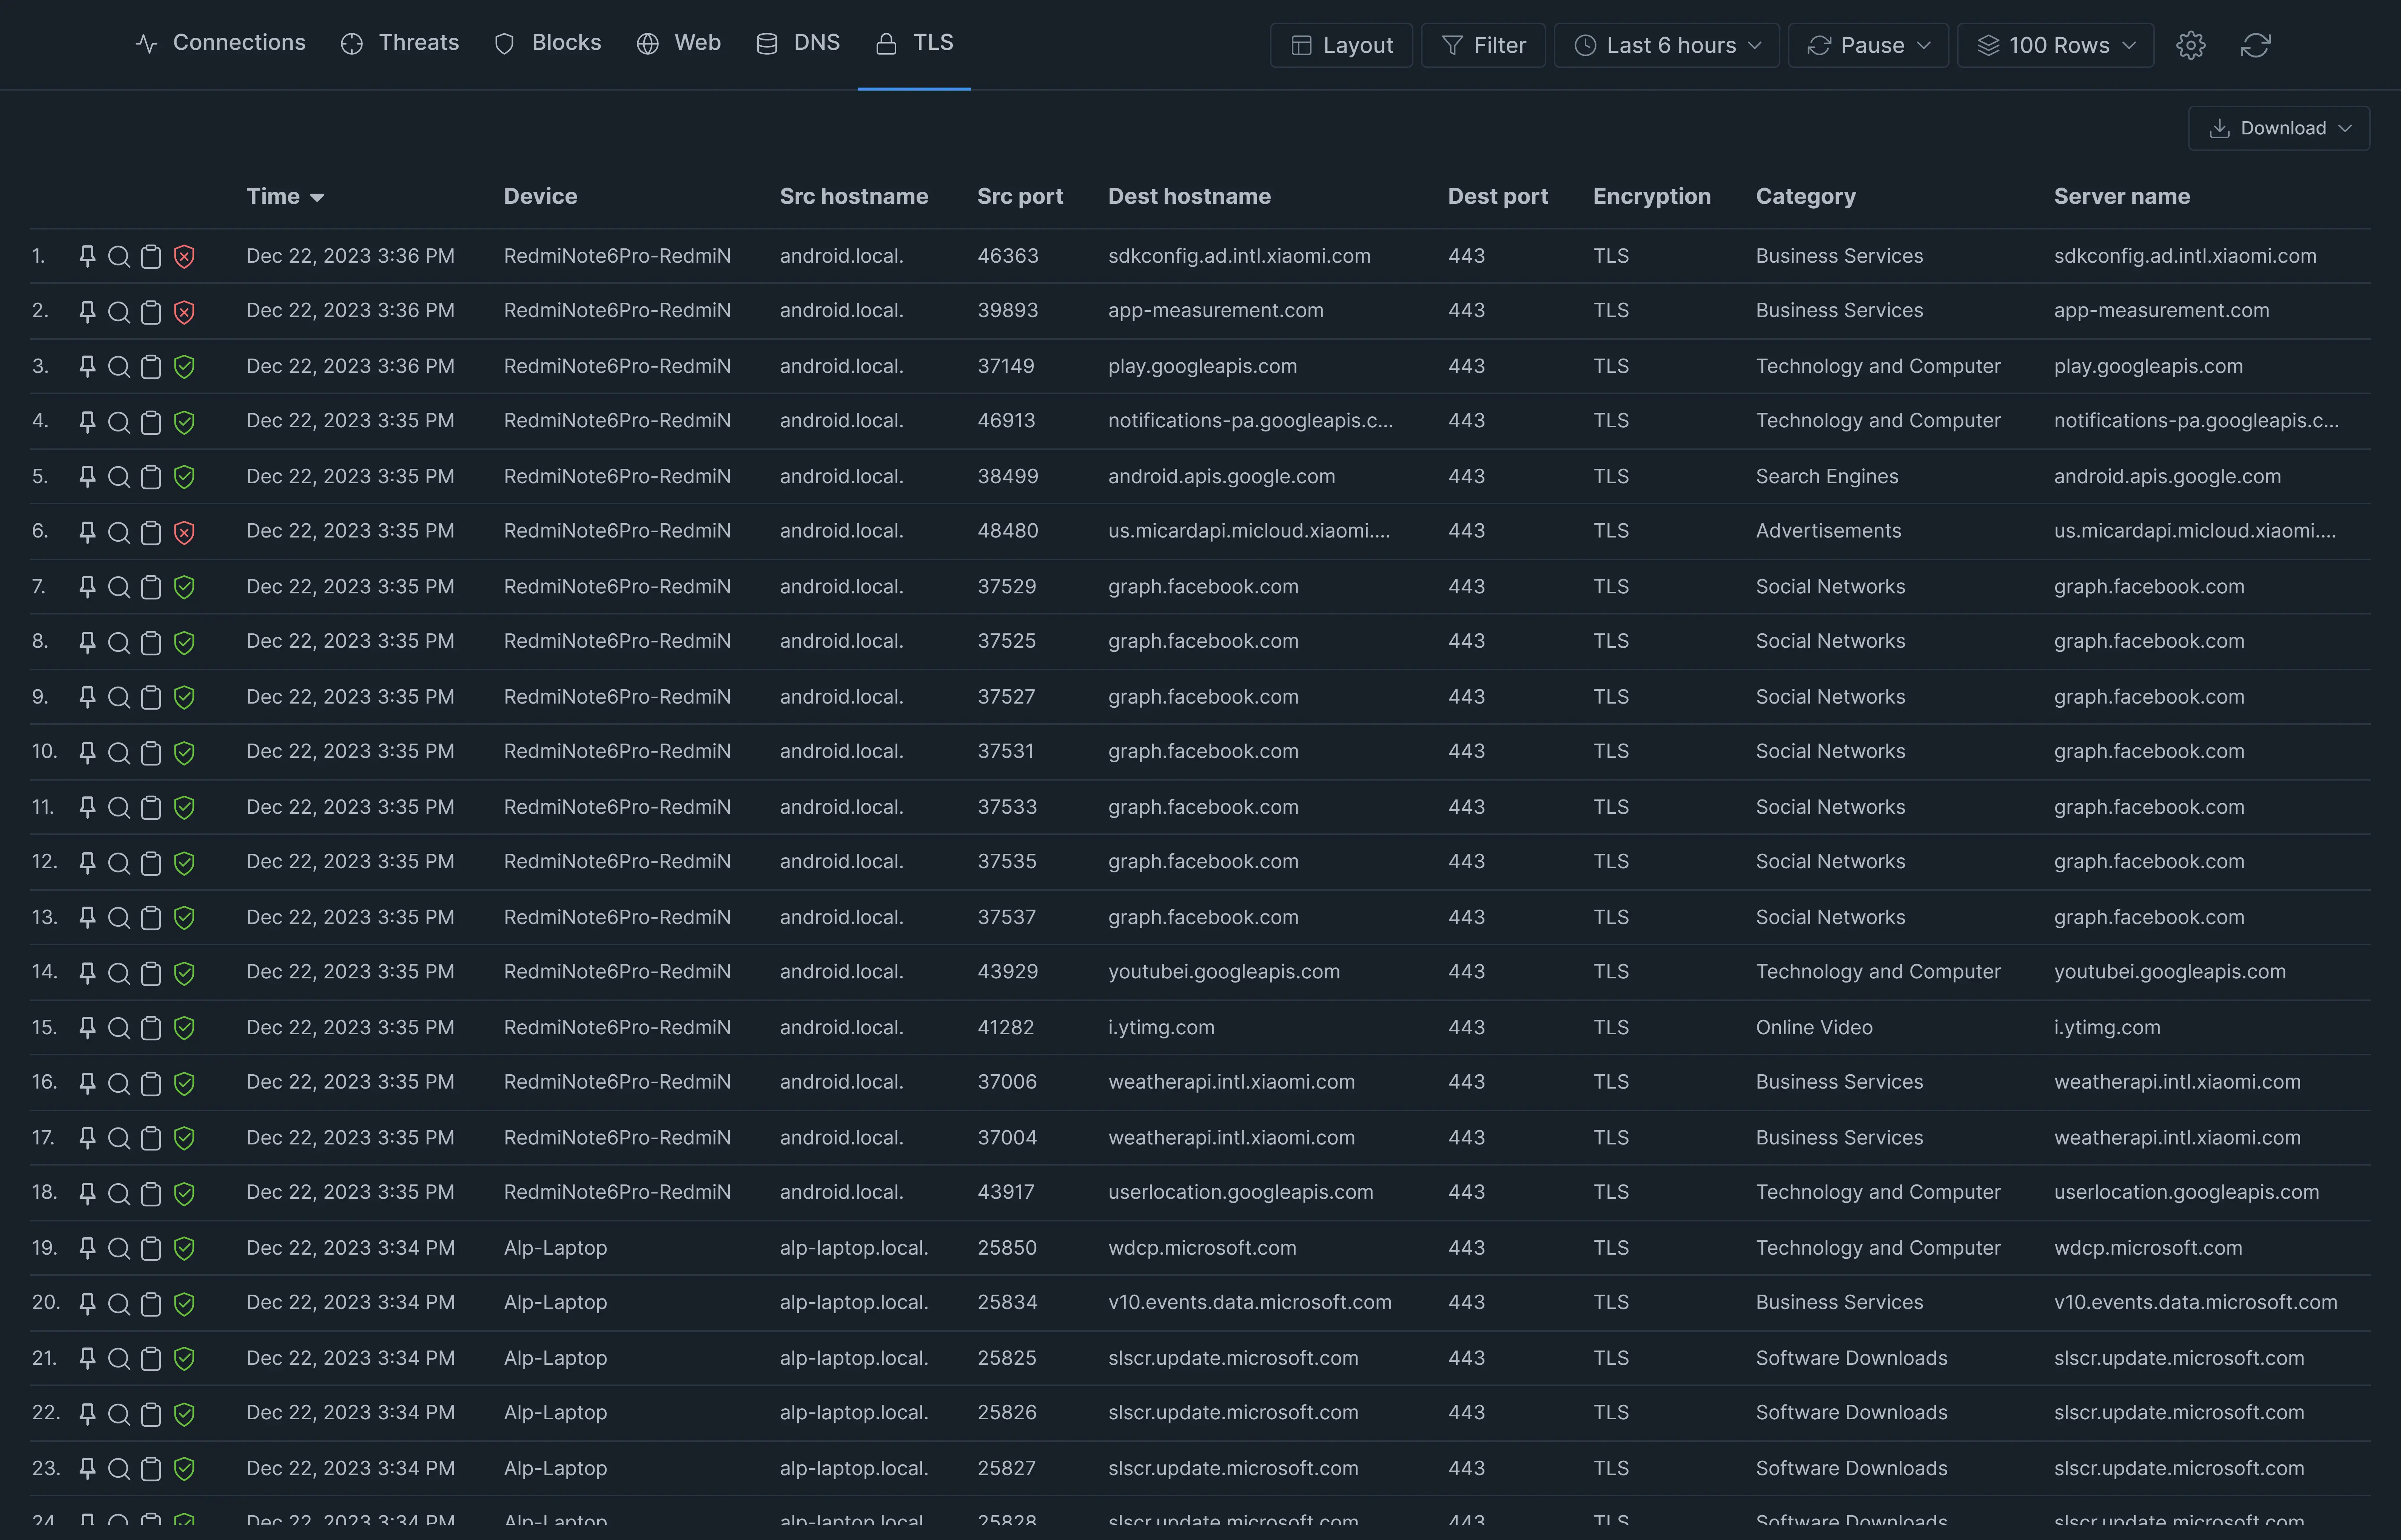This screenshot has height=1540, width=2401.
Task: Copy row 3 with the clipboard icon
Action: [x=151, y=367]
